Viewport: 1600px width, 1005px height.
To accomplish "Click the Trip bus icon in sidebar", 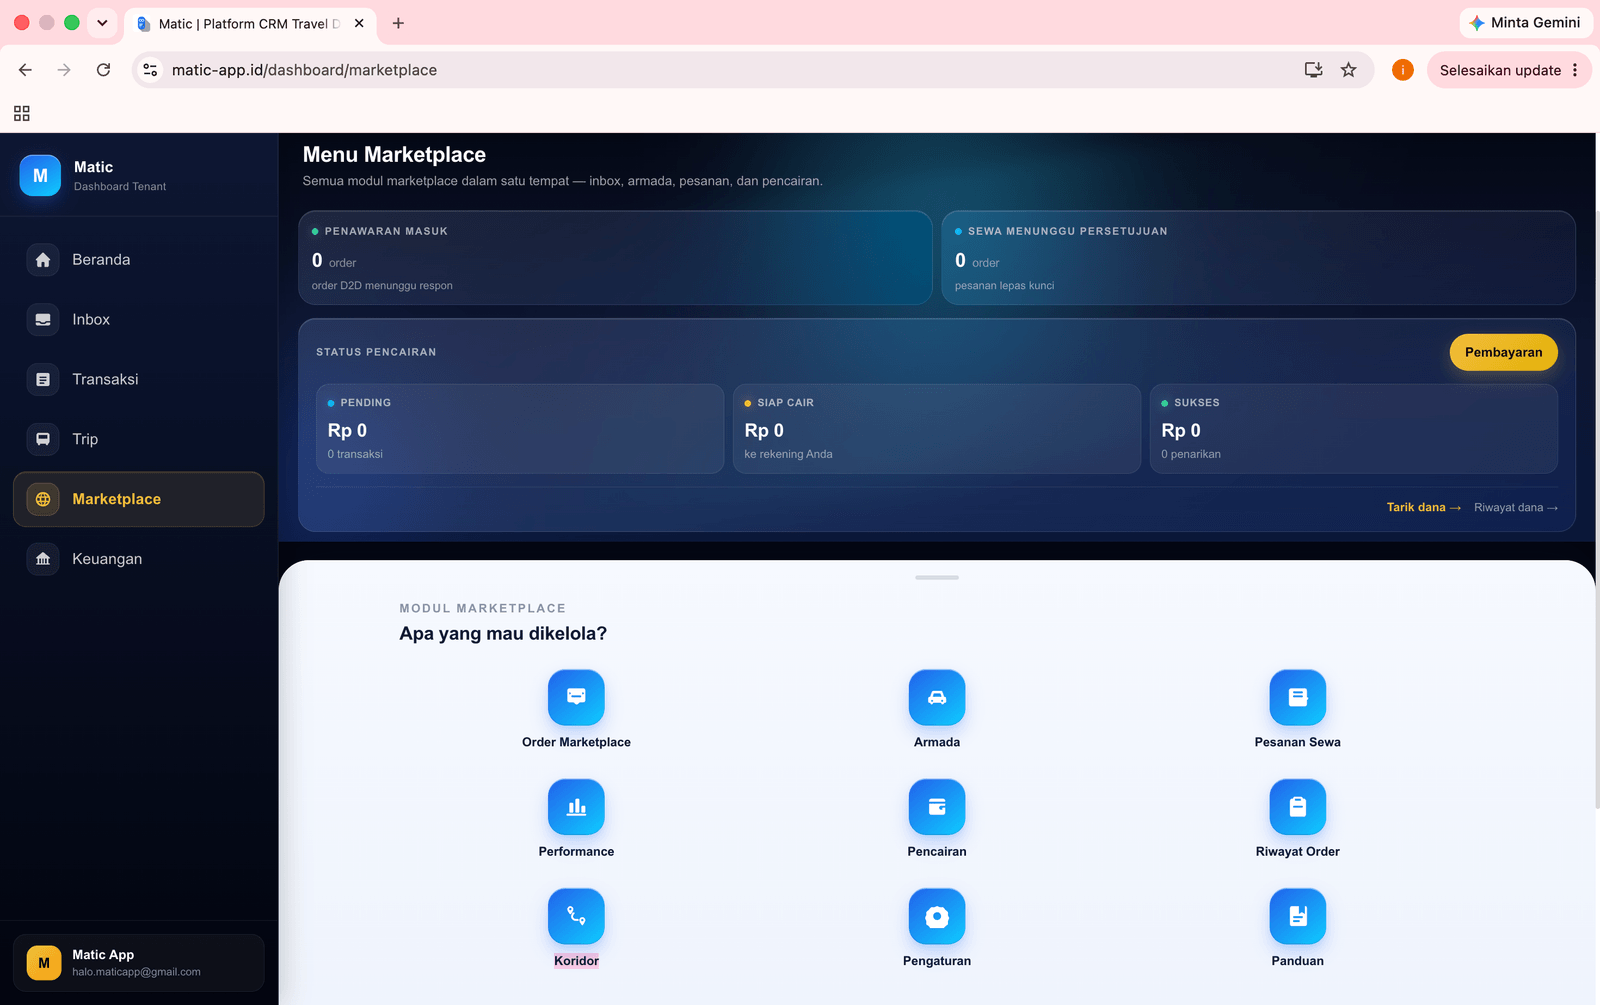I will click(43, 439).
